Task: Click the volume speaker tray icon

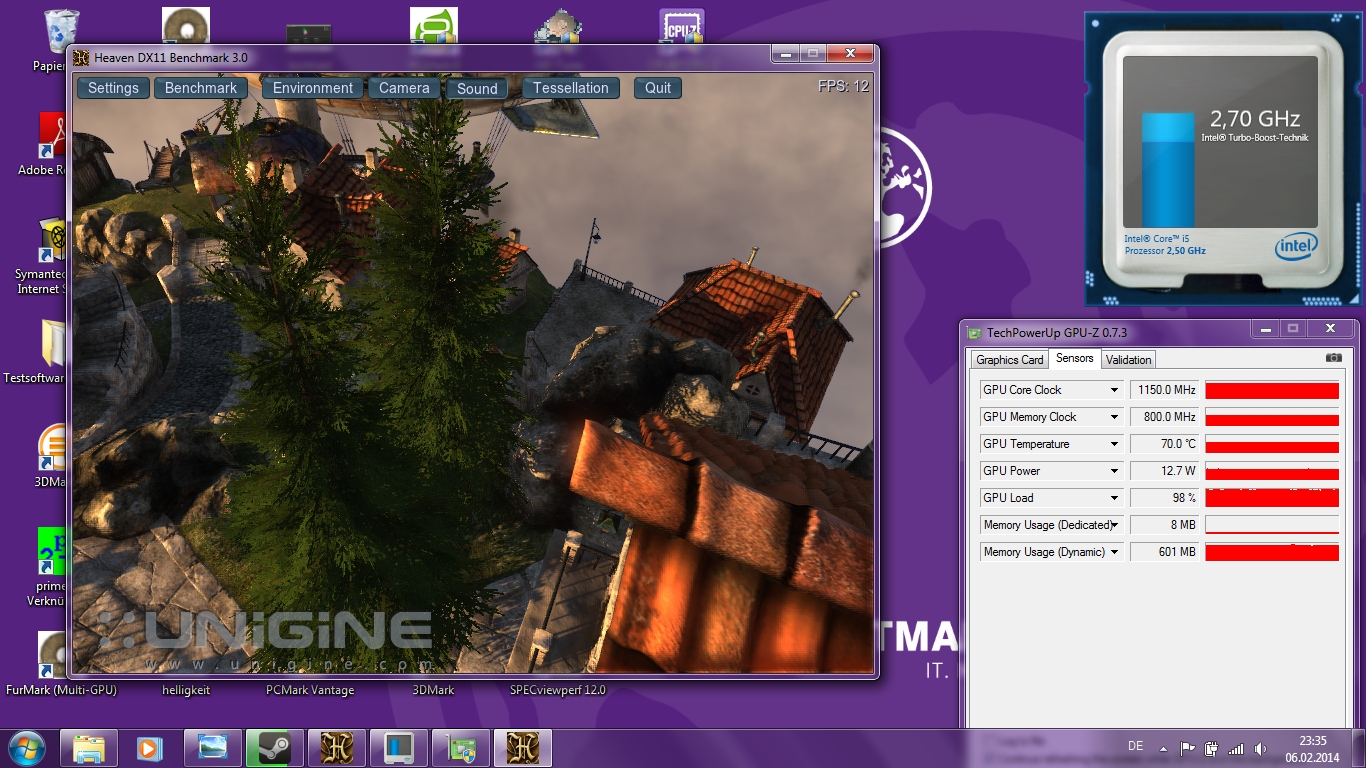Action: (x=1259, y=748)
